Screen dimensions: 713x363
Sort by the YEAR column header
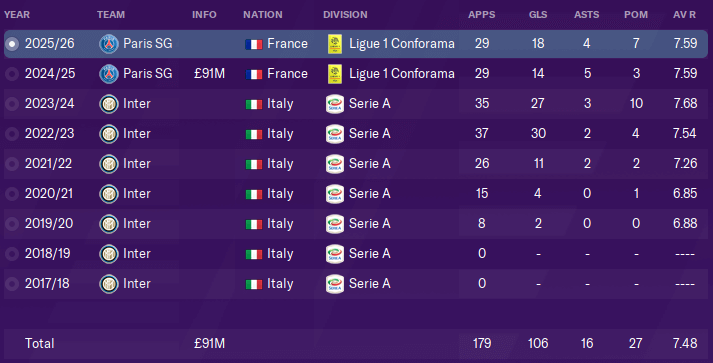pyautogui.click(x=17, y=15)
